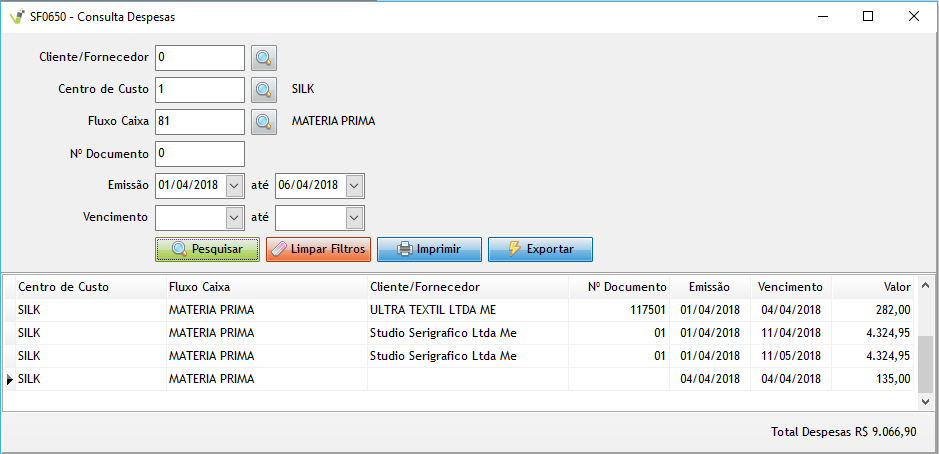
Task: Sort by the Valor column header
Action: coord(896,287)
